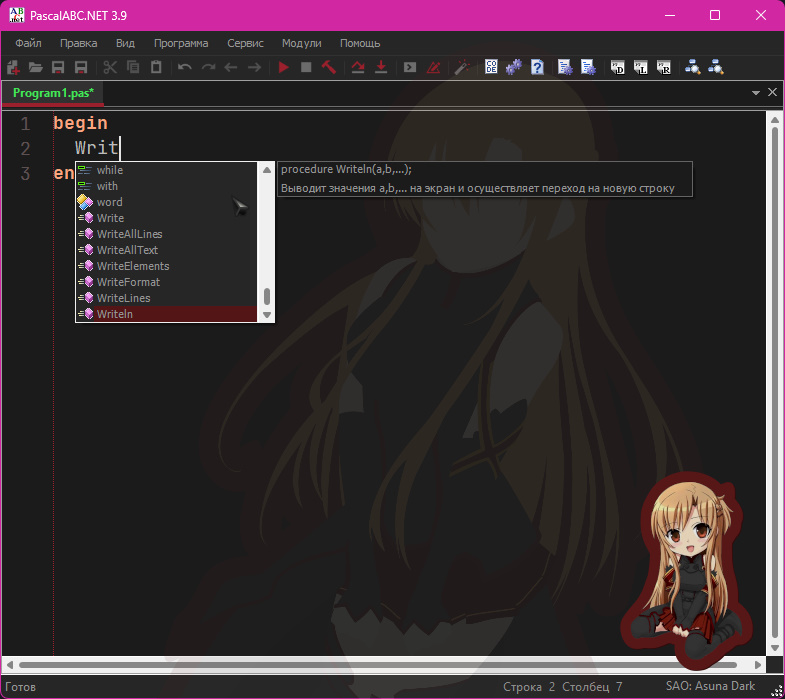Undo the last edit
This screenshot has width=785, height=699.
185,67
